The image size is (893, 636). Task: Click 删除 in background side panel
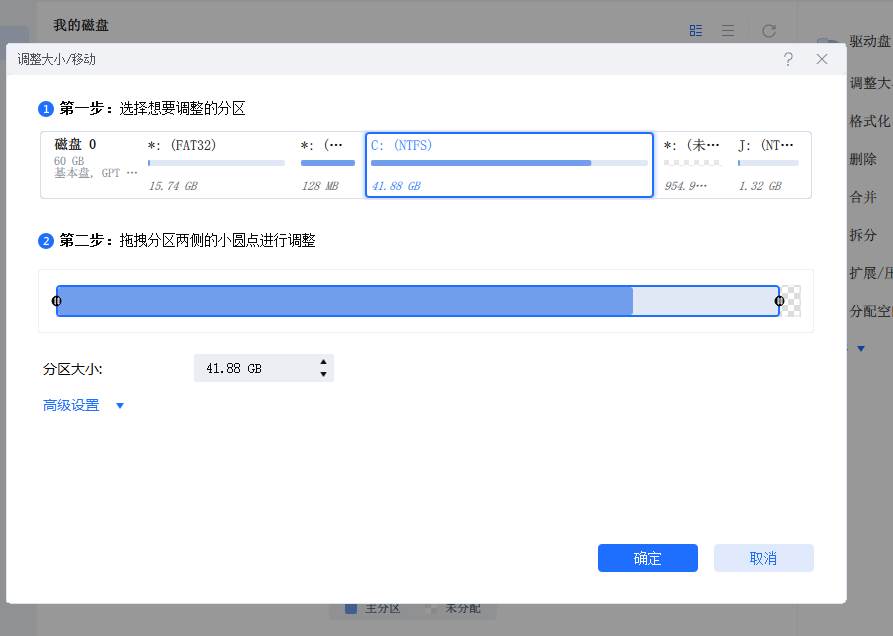863,159
